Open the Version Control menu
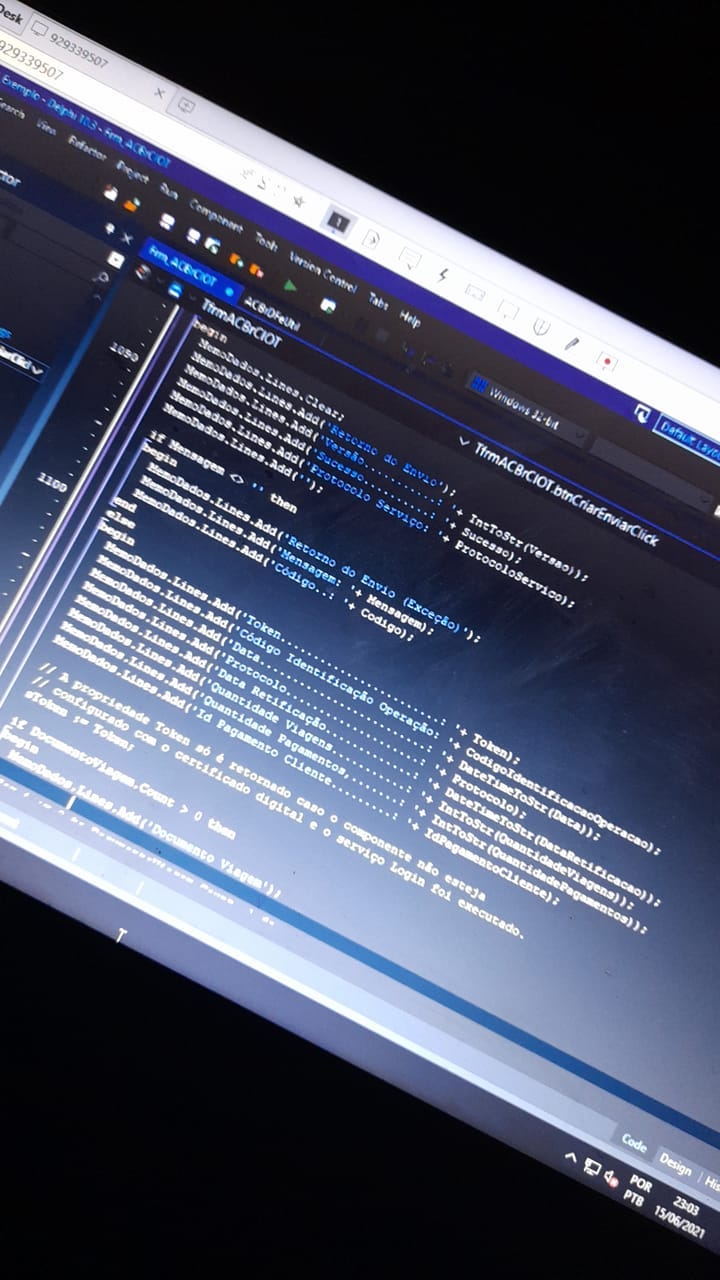The image size is (720, 1280). coord(322,271)
